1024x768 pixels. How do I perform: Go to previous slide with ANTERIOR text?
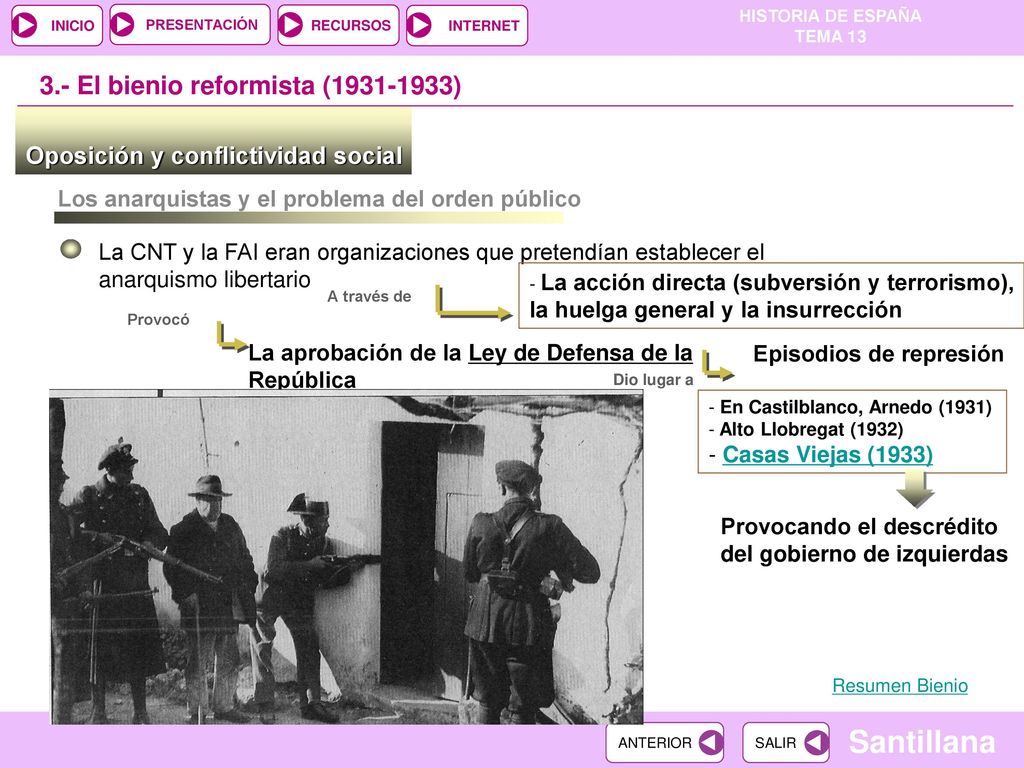[654, 743]
